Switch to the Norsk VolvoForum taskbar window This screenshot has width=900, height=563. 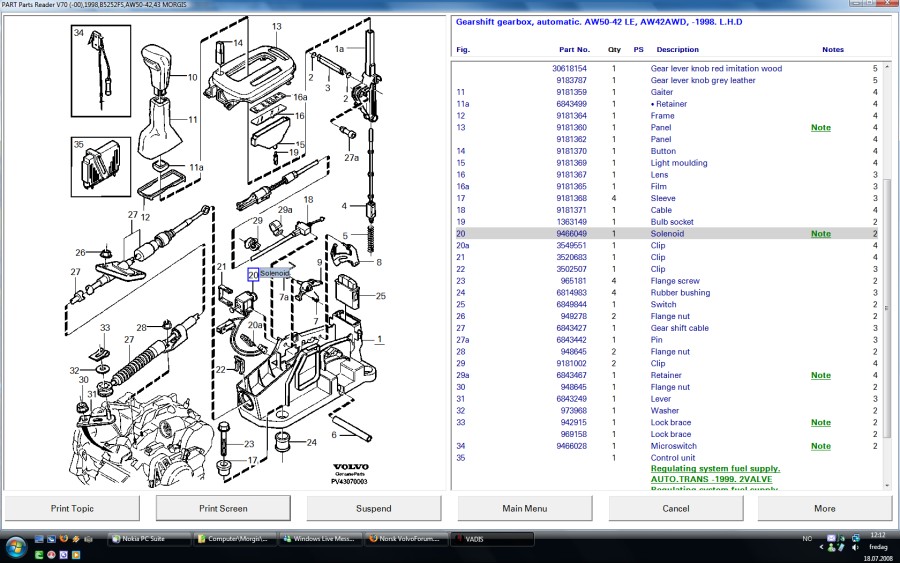(x=406, y=539)
